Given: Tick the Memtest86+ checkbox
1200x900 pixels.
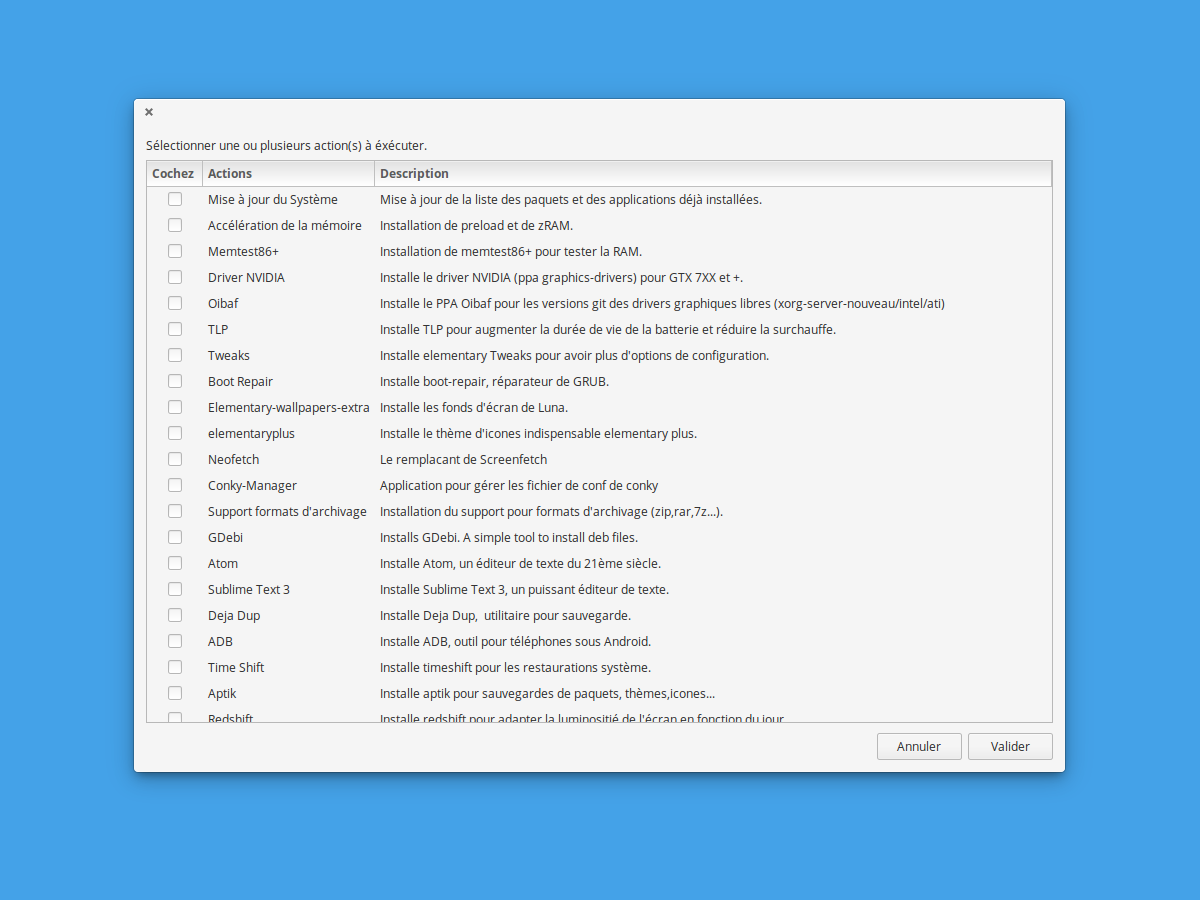Looking at the screenshot, I should 175,251.
